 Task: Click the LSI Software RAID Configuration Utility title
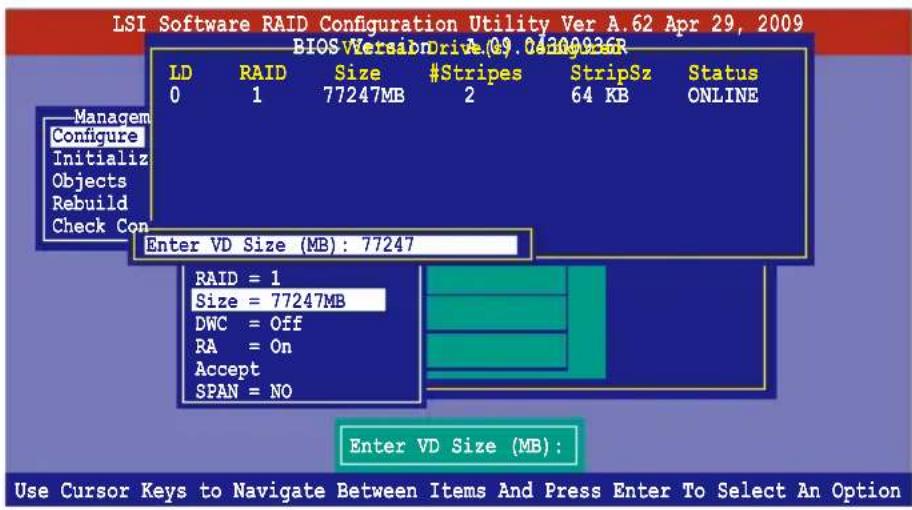click(458, 24)
